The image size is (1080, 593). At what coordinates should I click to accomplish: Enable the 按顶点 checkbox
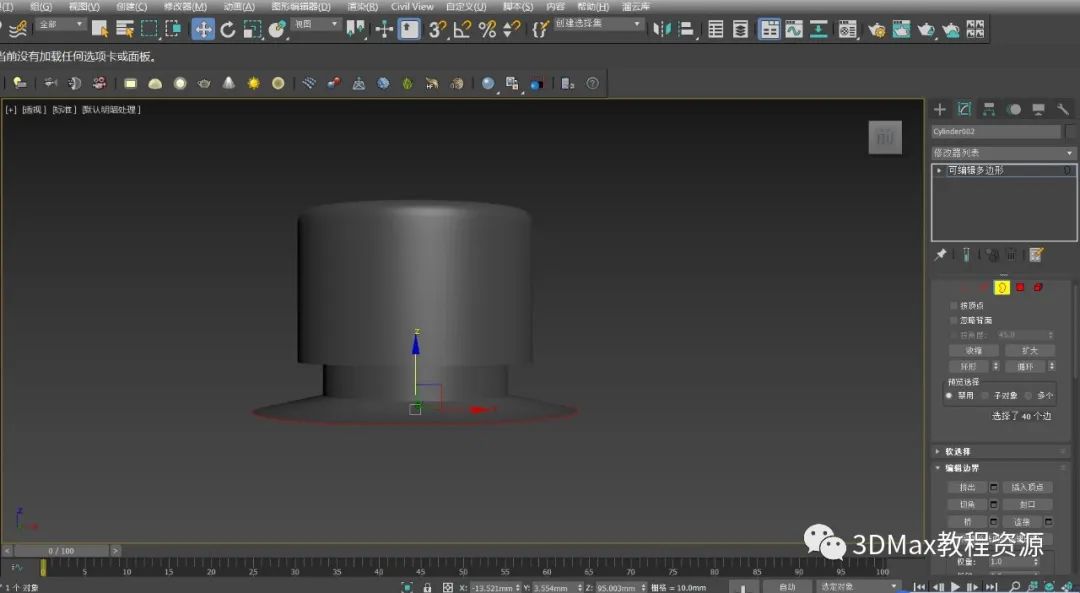point(953,305)
